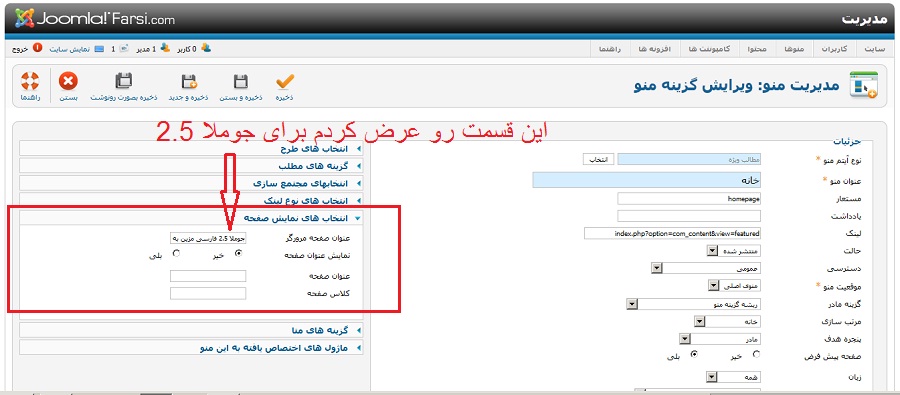
Task: Open the راهنما lifebuoy toolbar icon
Action: pyautogui.click(x=29, y=82)
